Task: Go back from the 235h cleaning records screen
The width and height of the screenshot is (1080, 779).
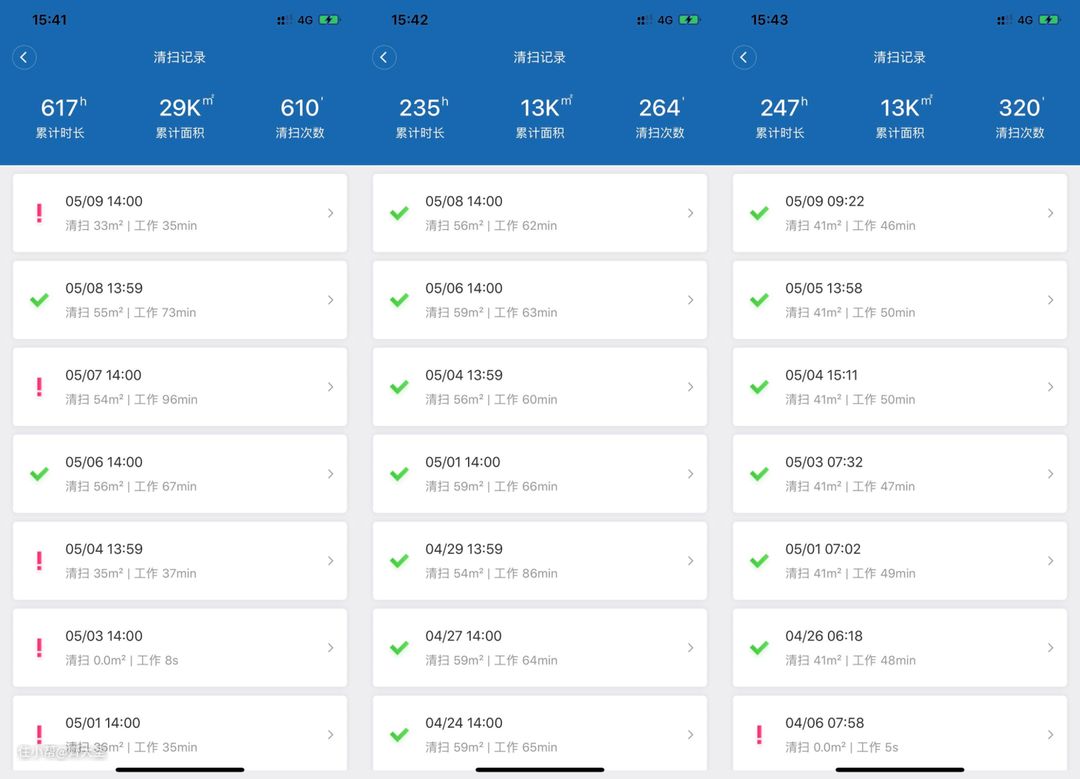Action: point(384,57)
